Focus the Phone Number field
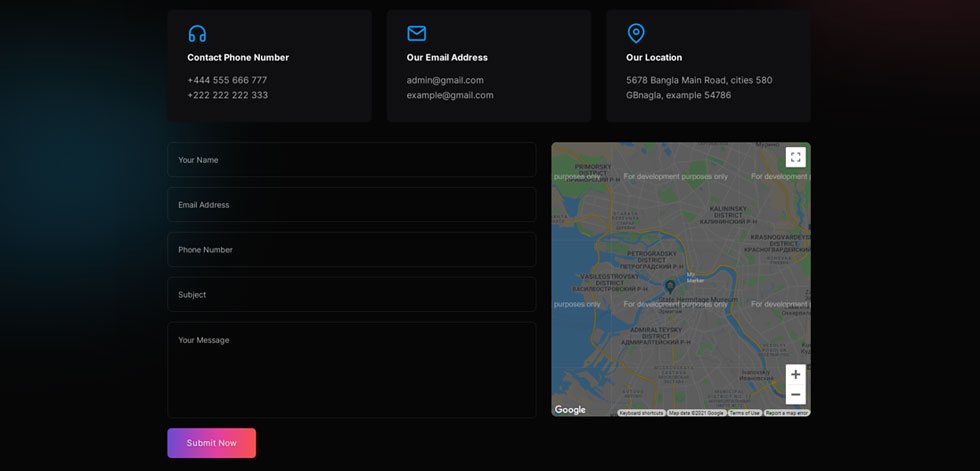The width and height of the screenshot is (980, 471). click(x=351, y=250)
